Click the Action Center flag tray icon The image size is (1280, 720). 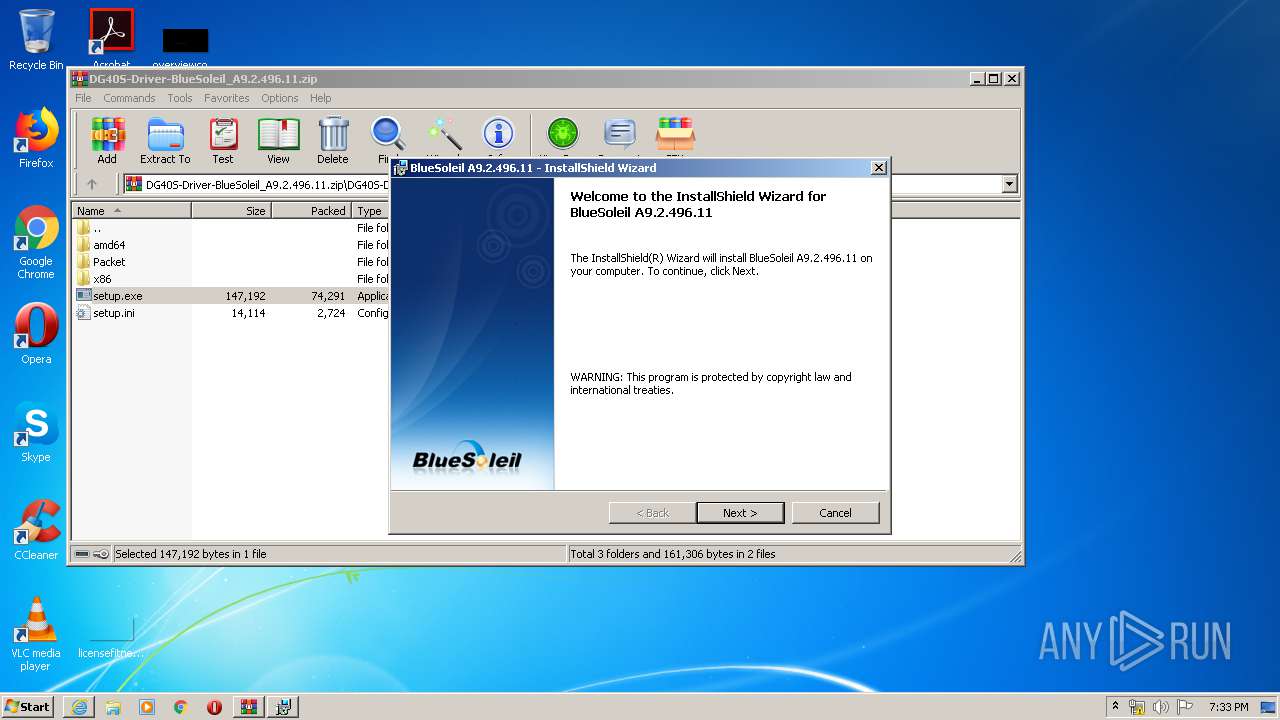pos(1184,707)
